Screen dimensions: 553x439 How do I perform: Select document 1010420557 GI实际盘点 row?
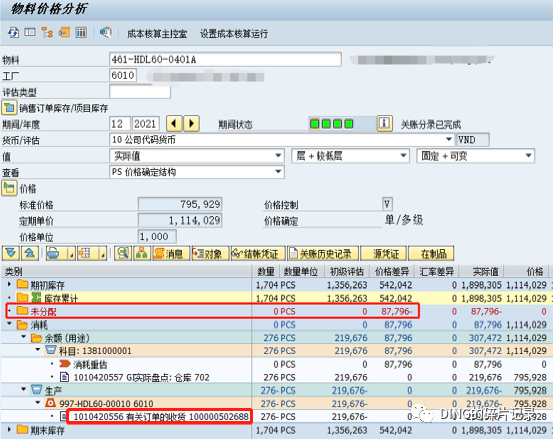tap(275, 377)
